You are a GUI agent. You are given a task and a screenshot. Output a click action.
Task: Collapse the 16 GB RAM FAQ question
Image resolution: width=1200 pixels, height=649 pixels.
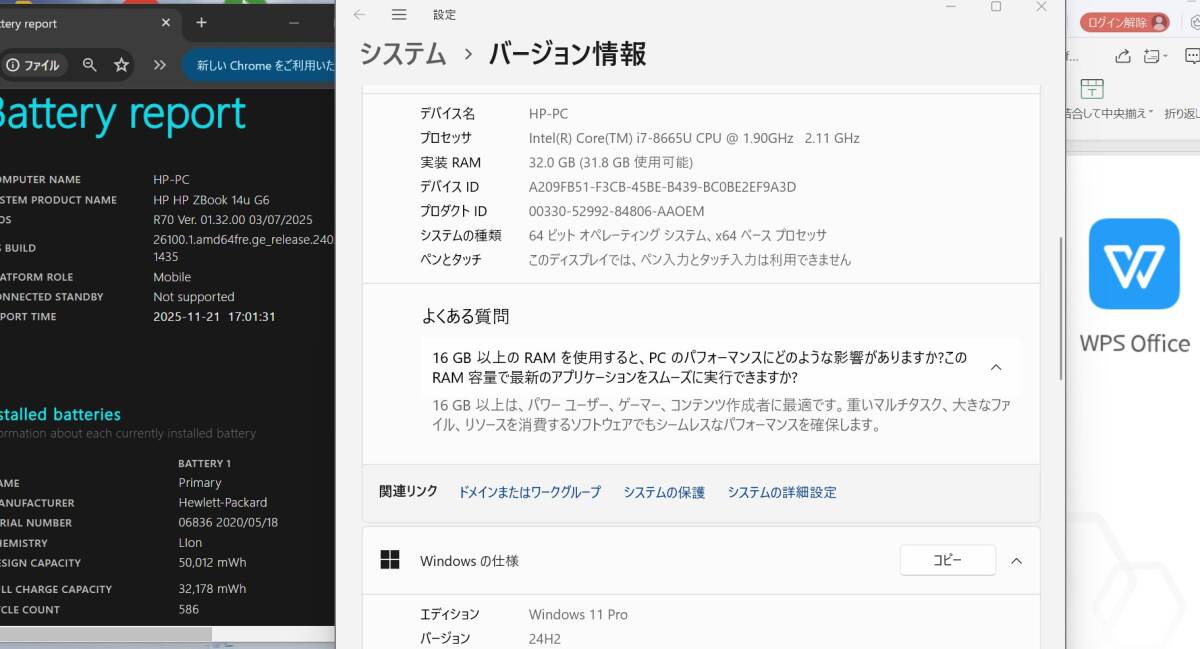(996, 367)
